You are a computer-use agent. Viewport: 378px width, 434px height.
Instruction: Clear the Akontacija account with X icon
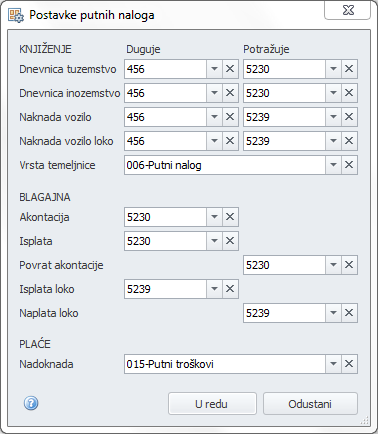(230, 217)
